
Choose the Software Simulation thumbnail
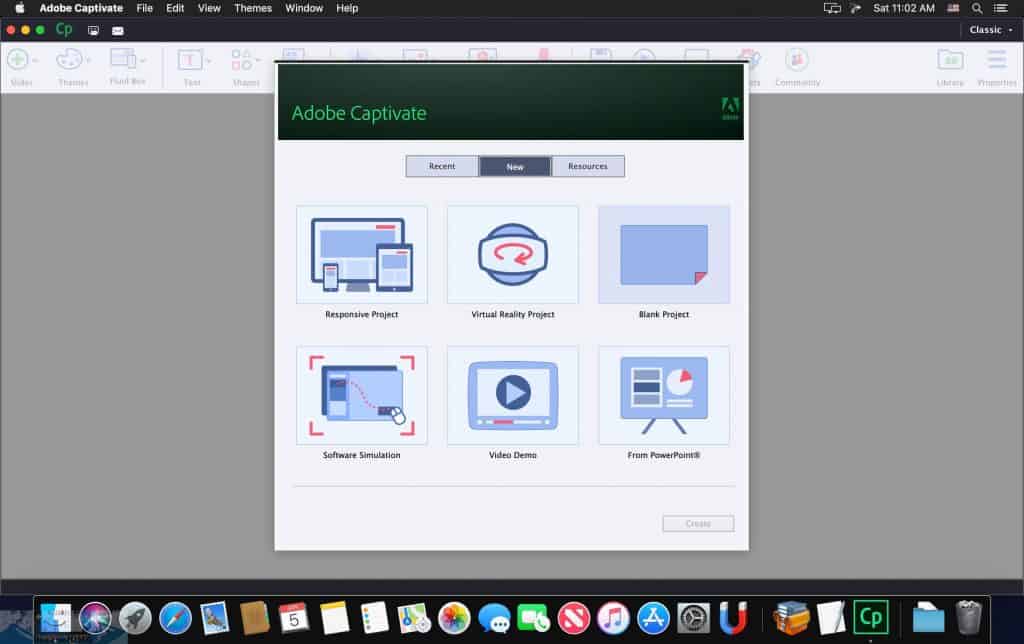tap(362, 395)
